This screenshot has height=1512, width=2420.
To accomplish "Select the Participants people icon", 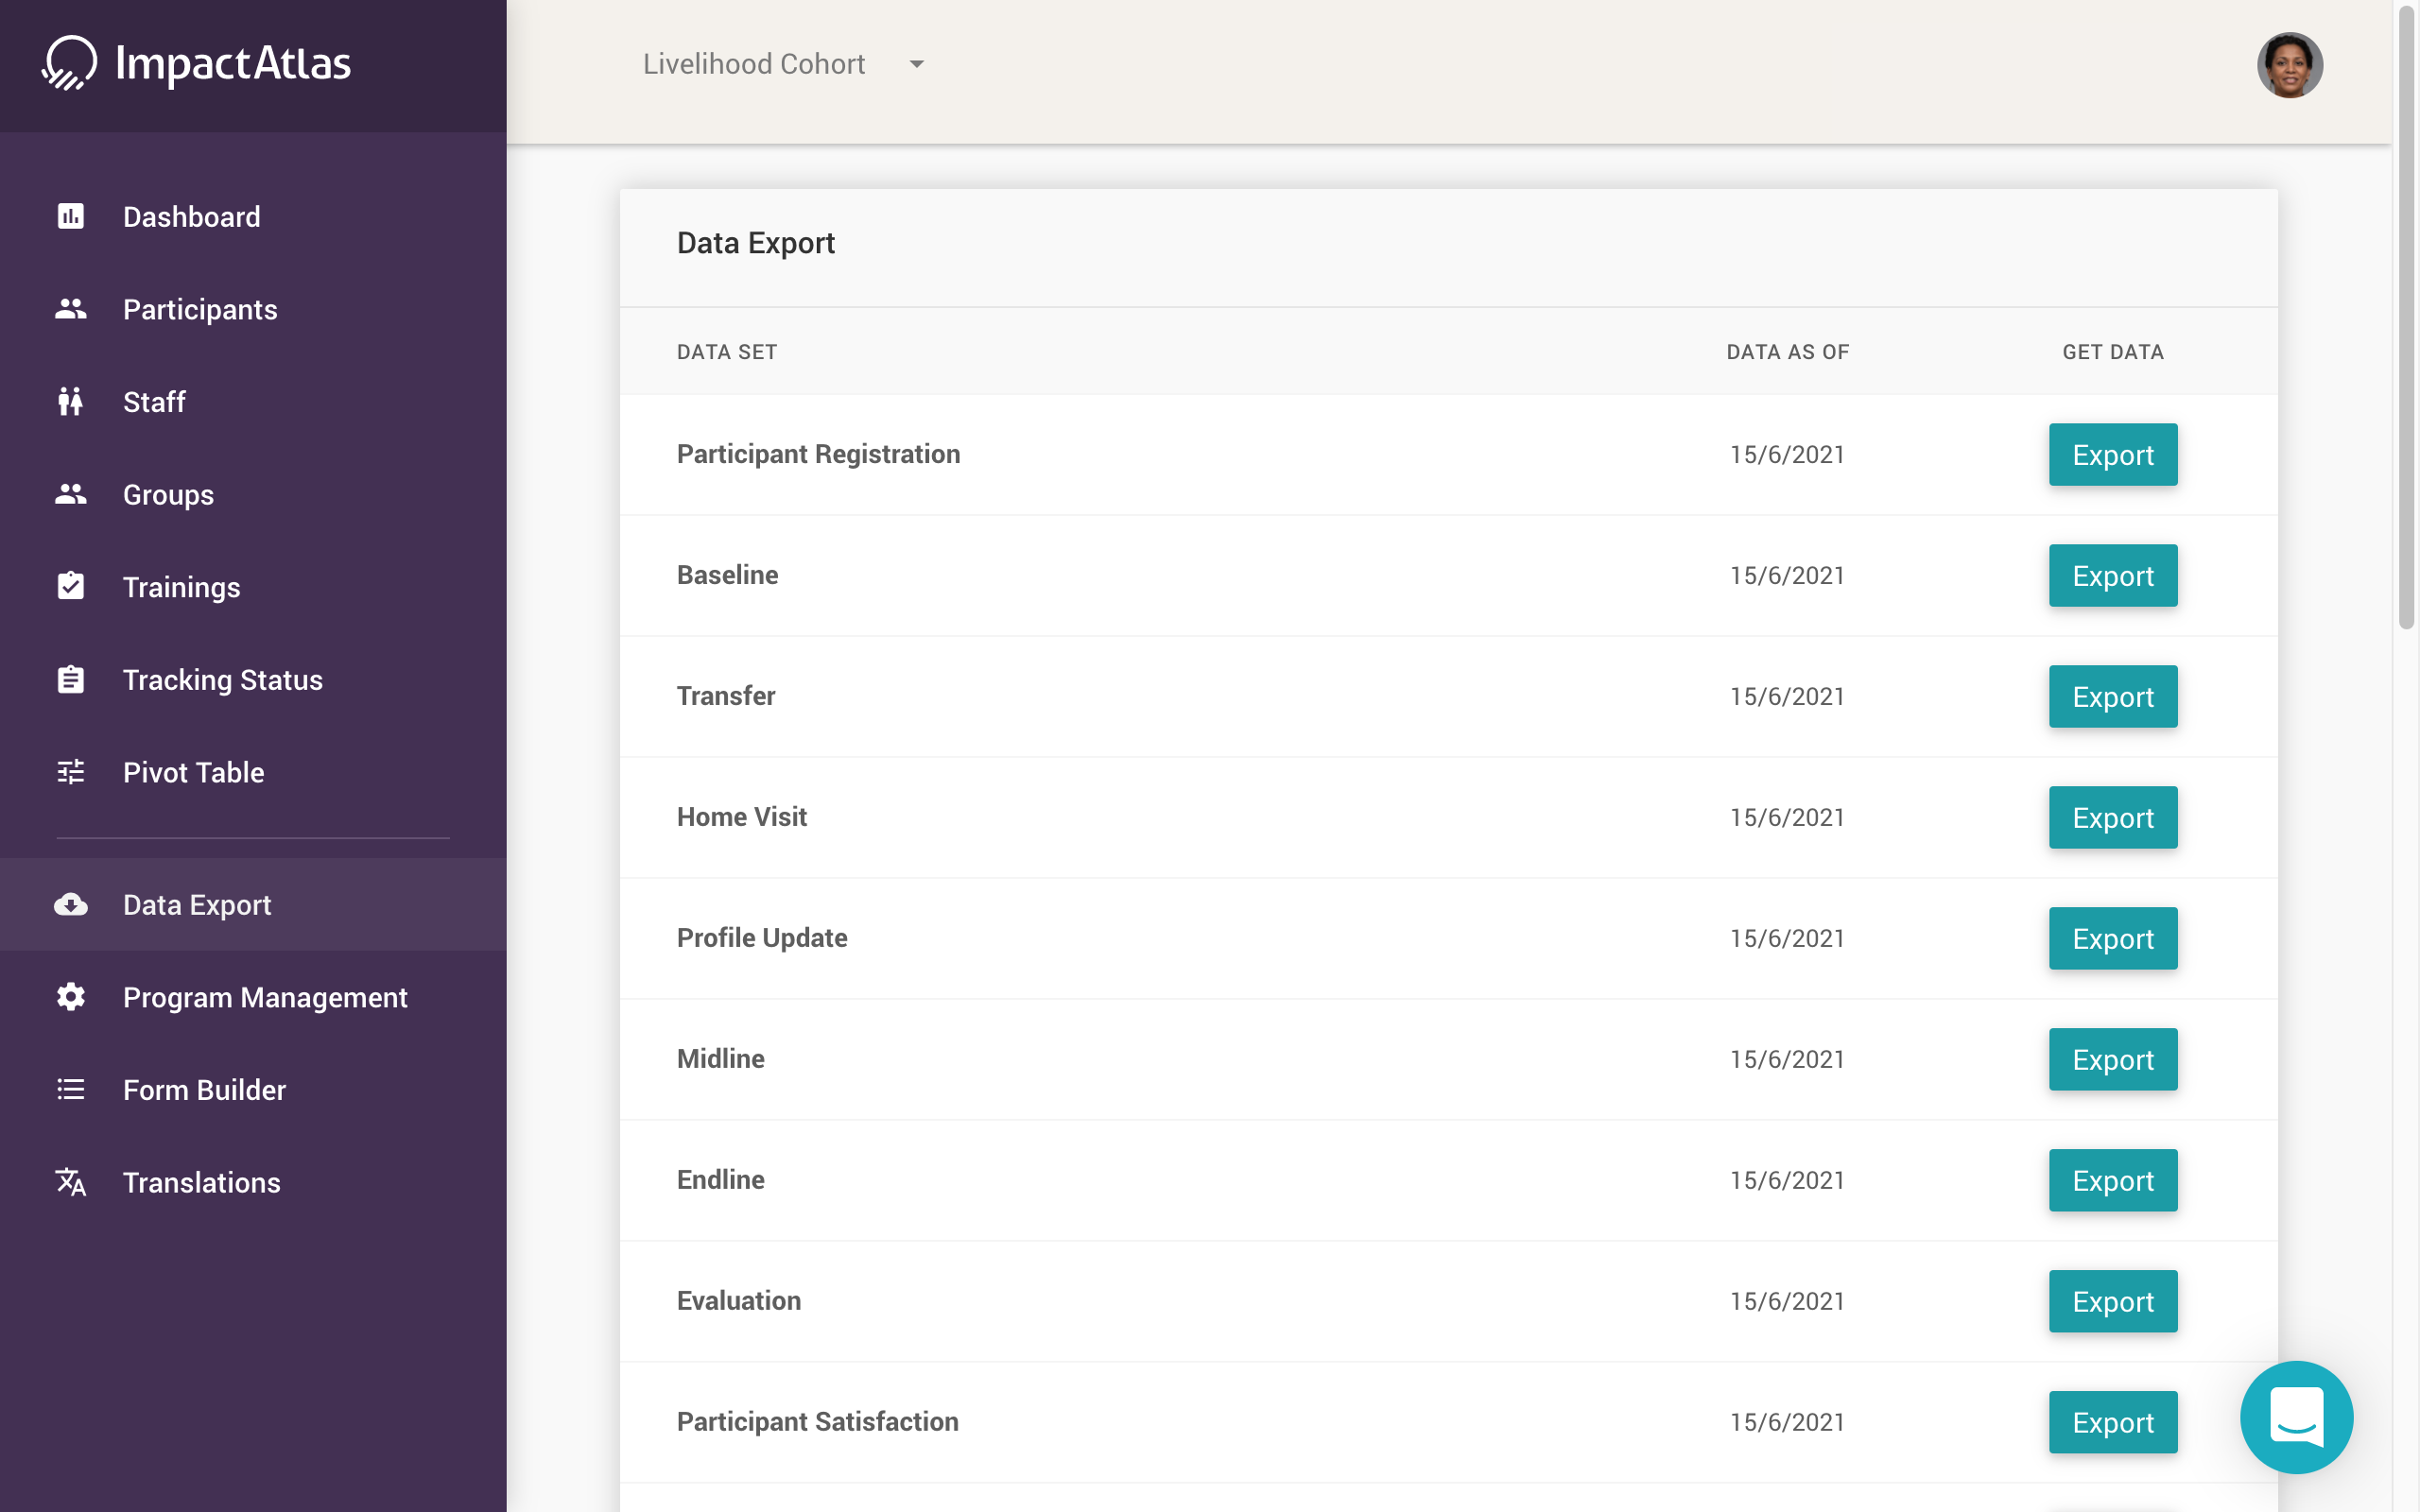I will tap(70, 309).
